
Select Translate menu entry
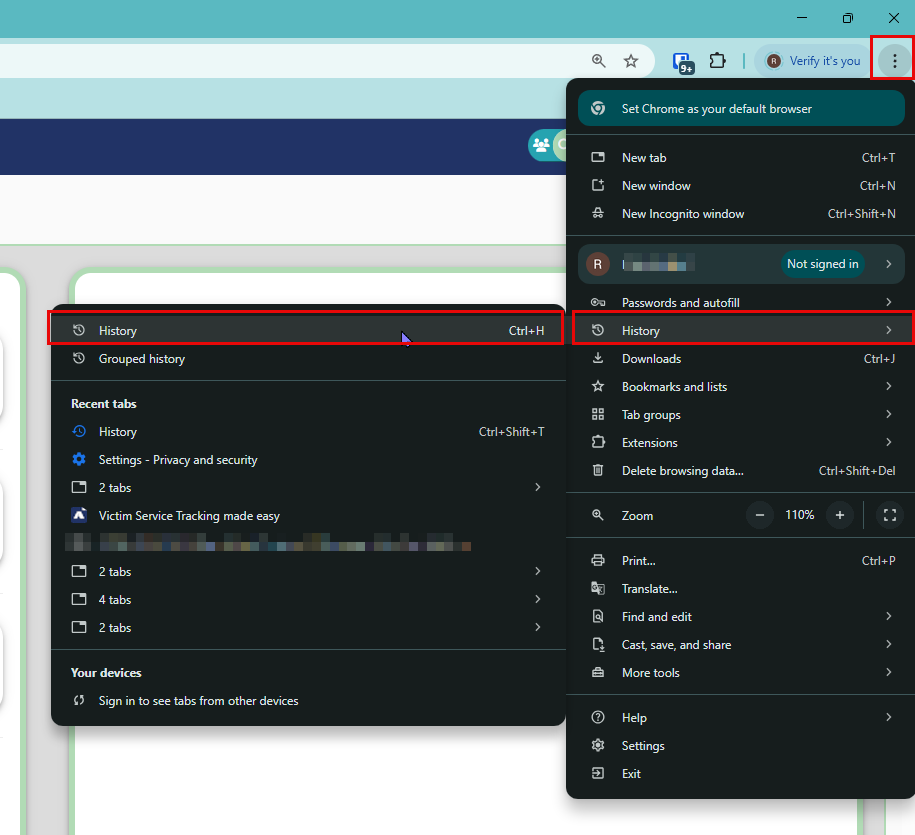tap(741, 588)
